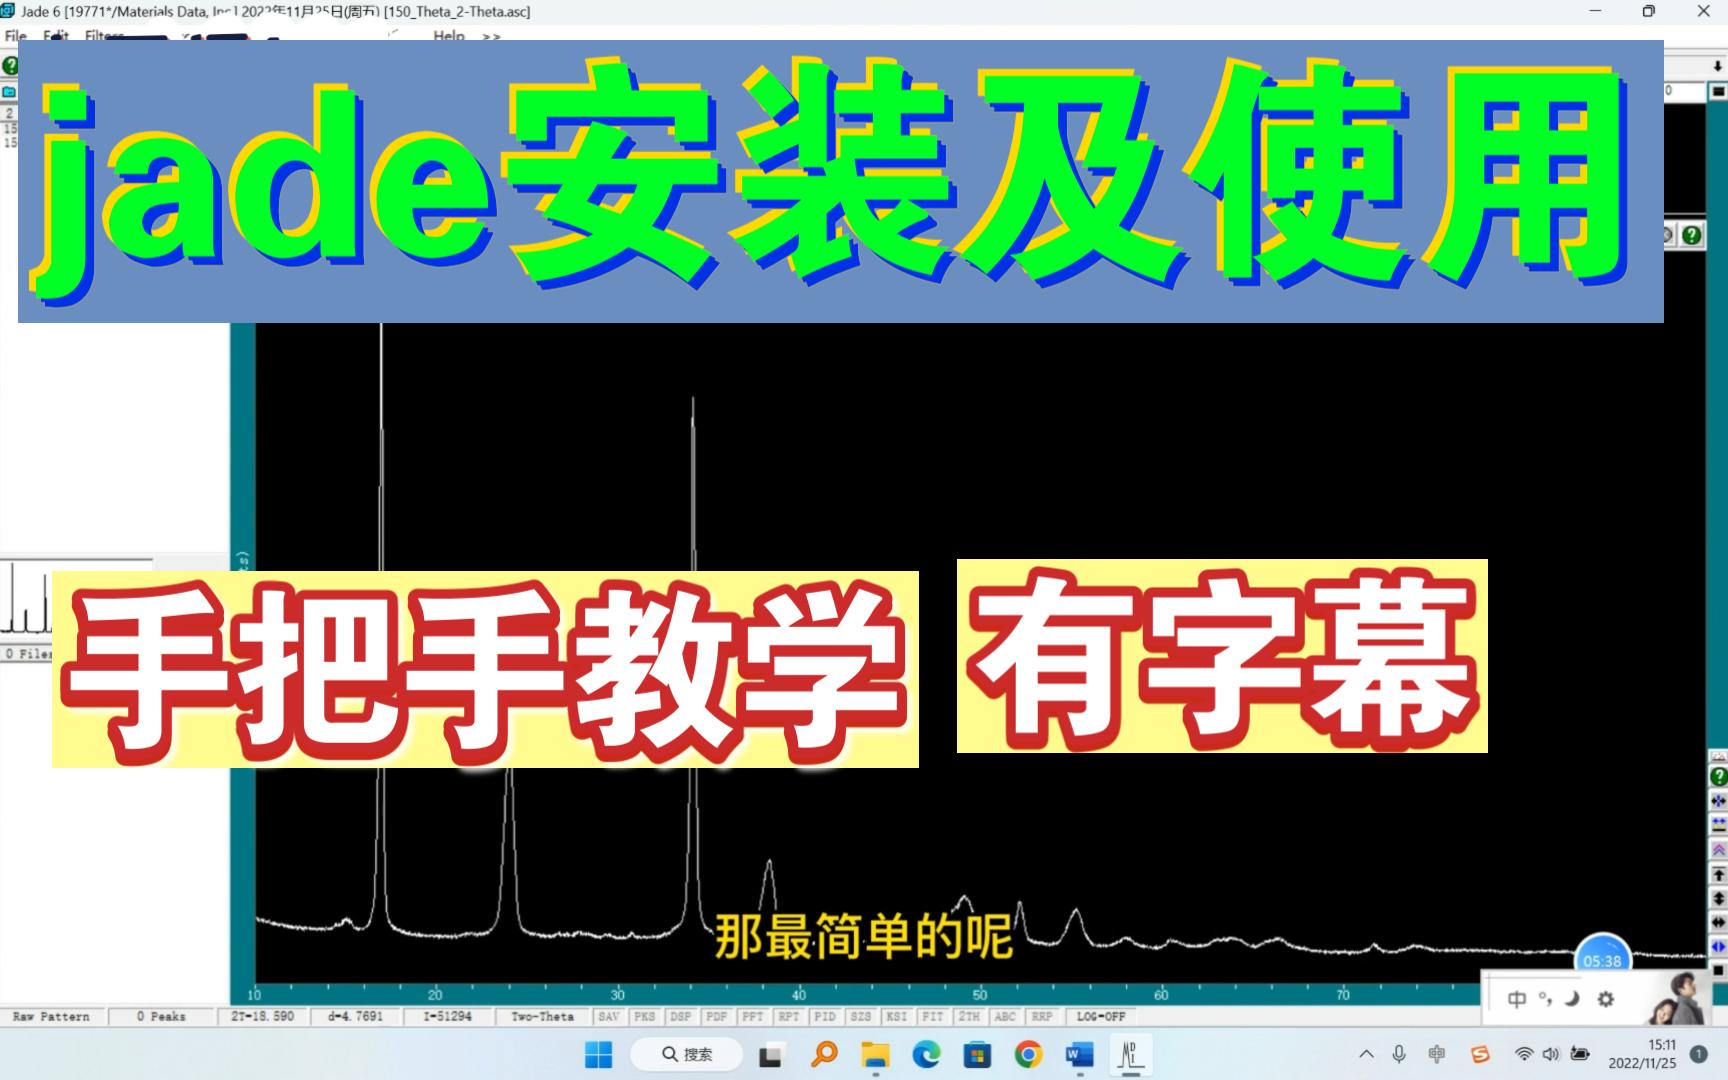Click the Sogou input tray icon
The width and height of the screenshot is (1728, 1080).
click(x=1480, y=1054)
